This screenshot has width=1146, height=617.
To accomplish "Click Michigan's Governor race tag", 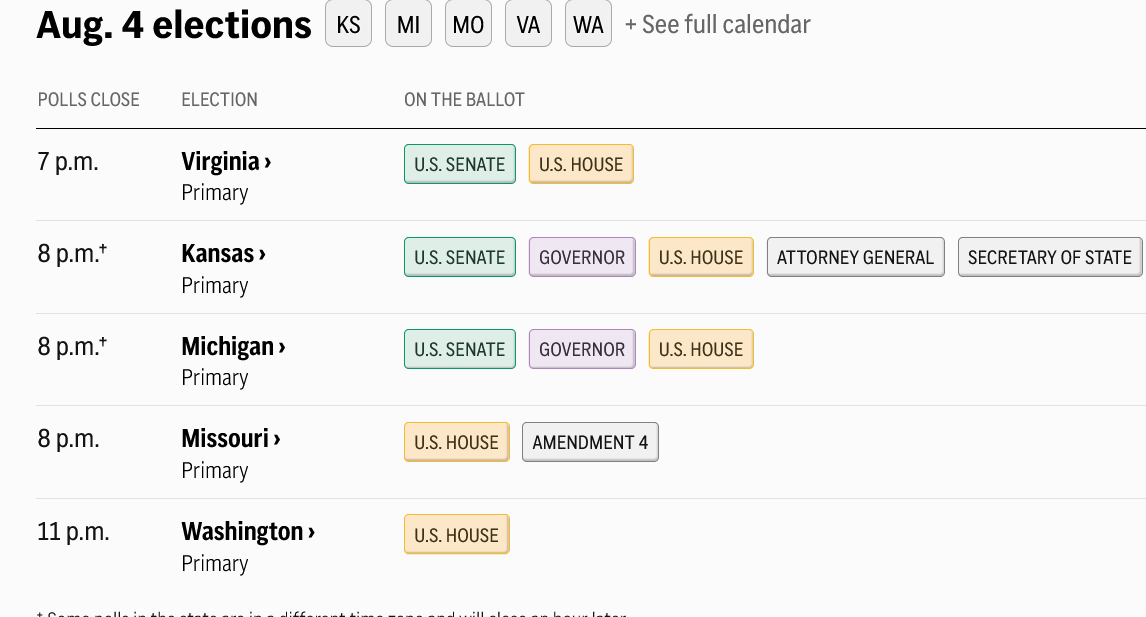I will tap(583, 349).
